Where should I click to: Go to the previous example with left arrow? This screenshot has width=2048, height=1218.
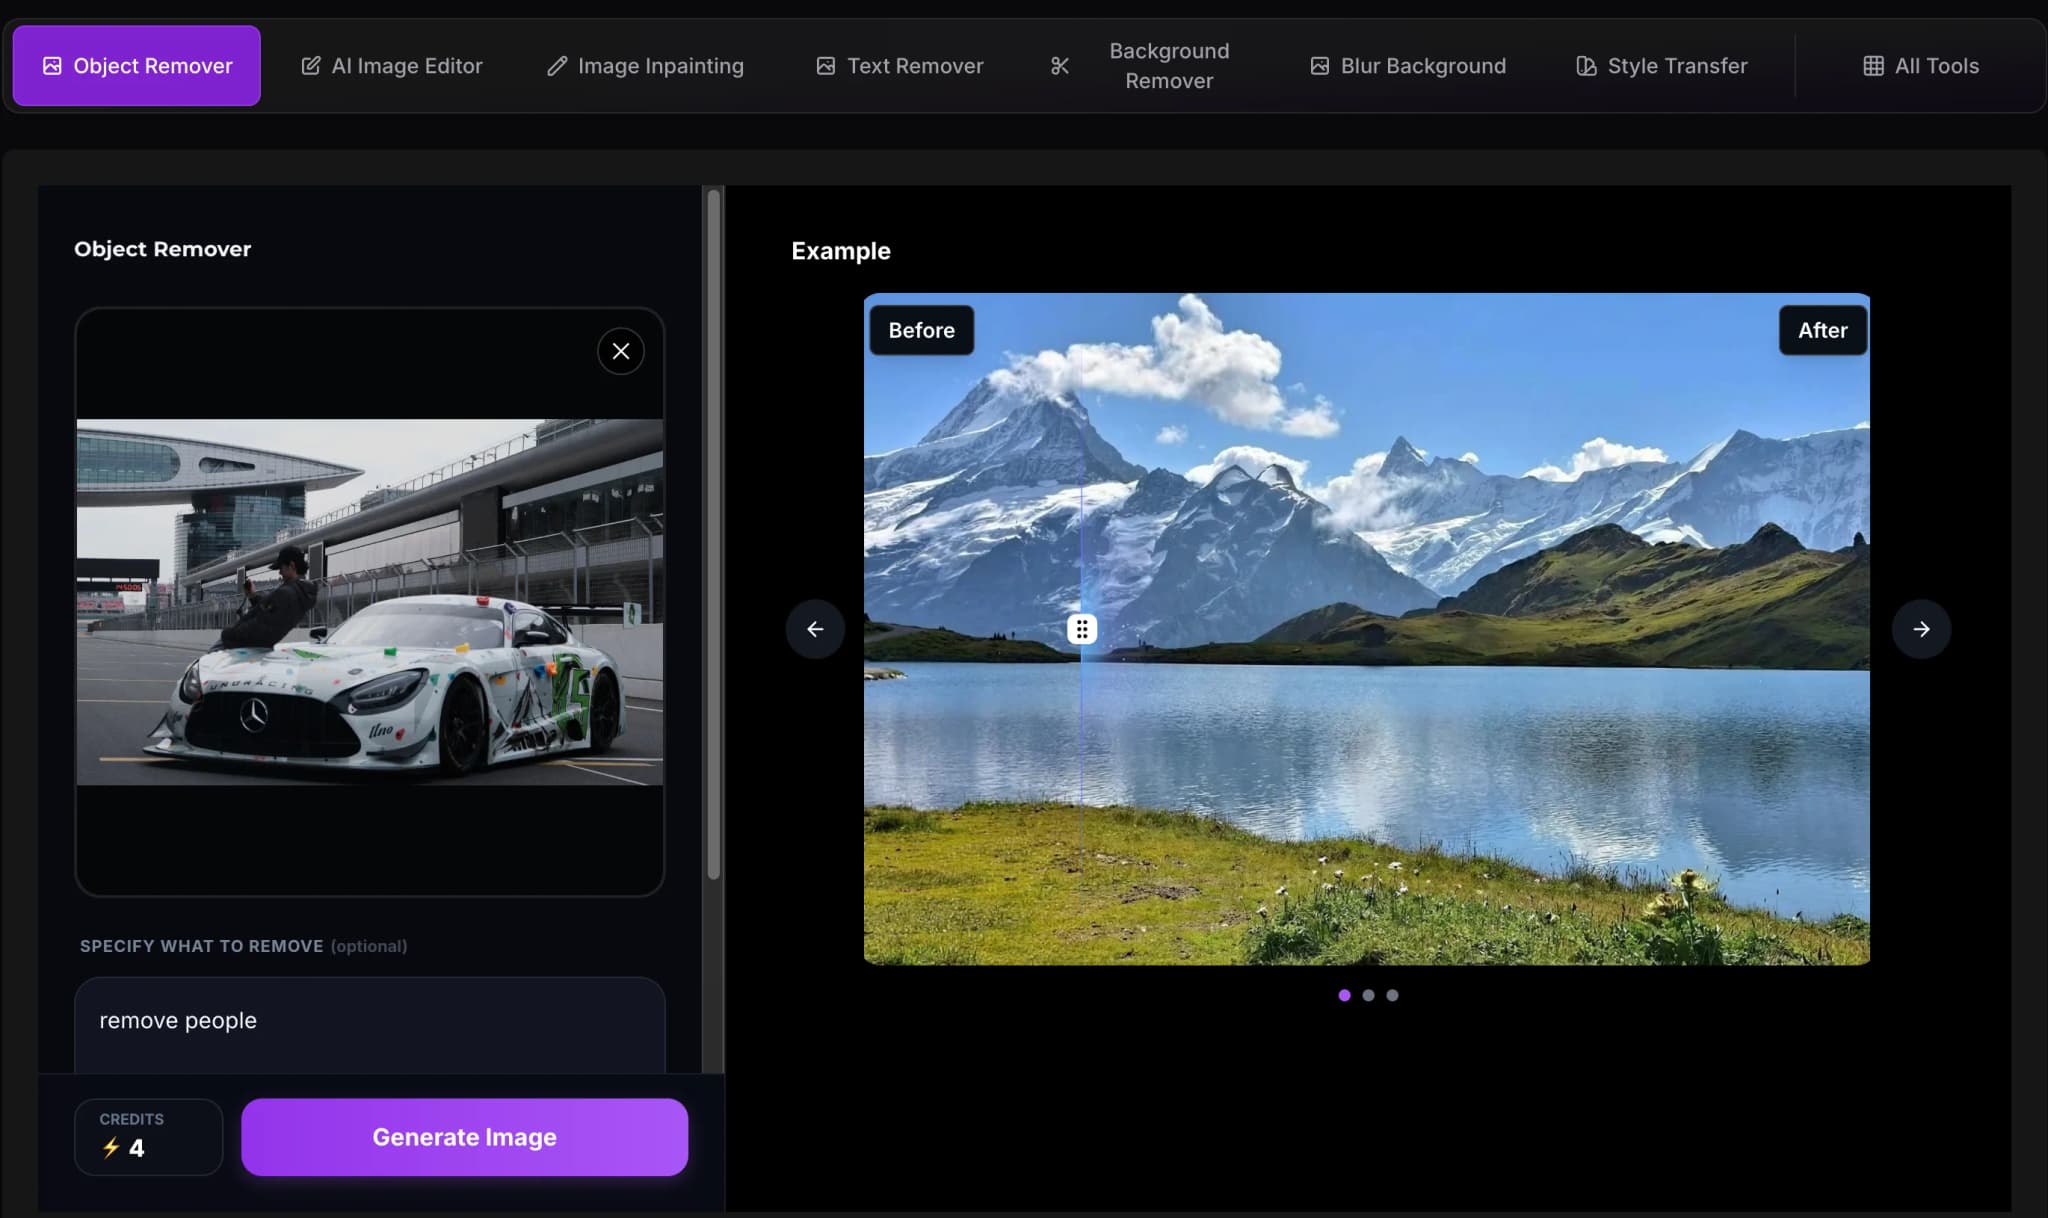815,629
